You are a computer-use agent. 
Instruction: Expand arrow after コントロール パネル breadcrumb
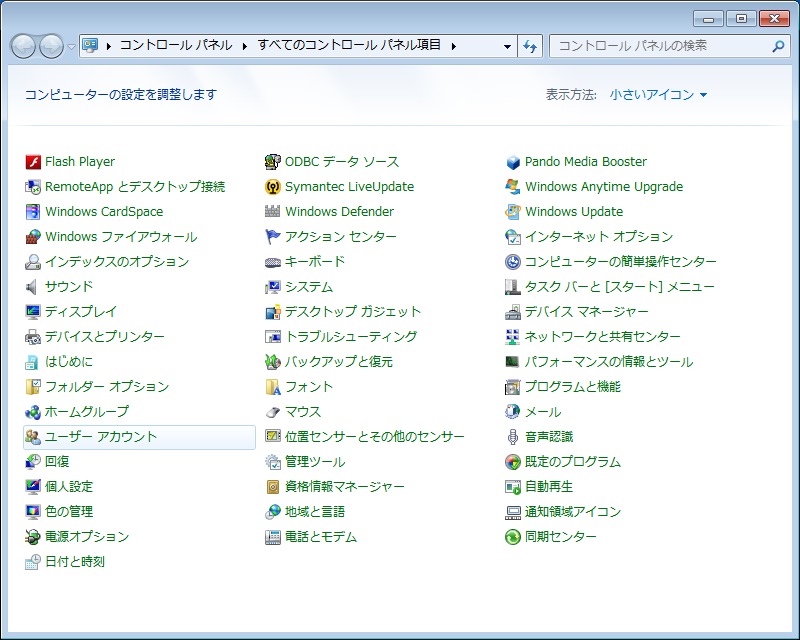tap(245, 46)
